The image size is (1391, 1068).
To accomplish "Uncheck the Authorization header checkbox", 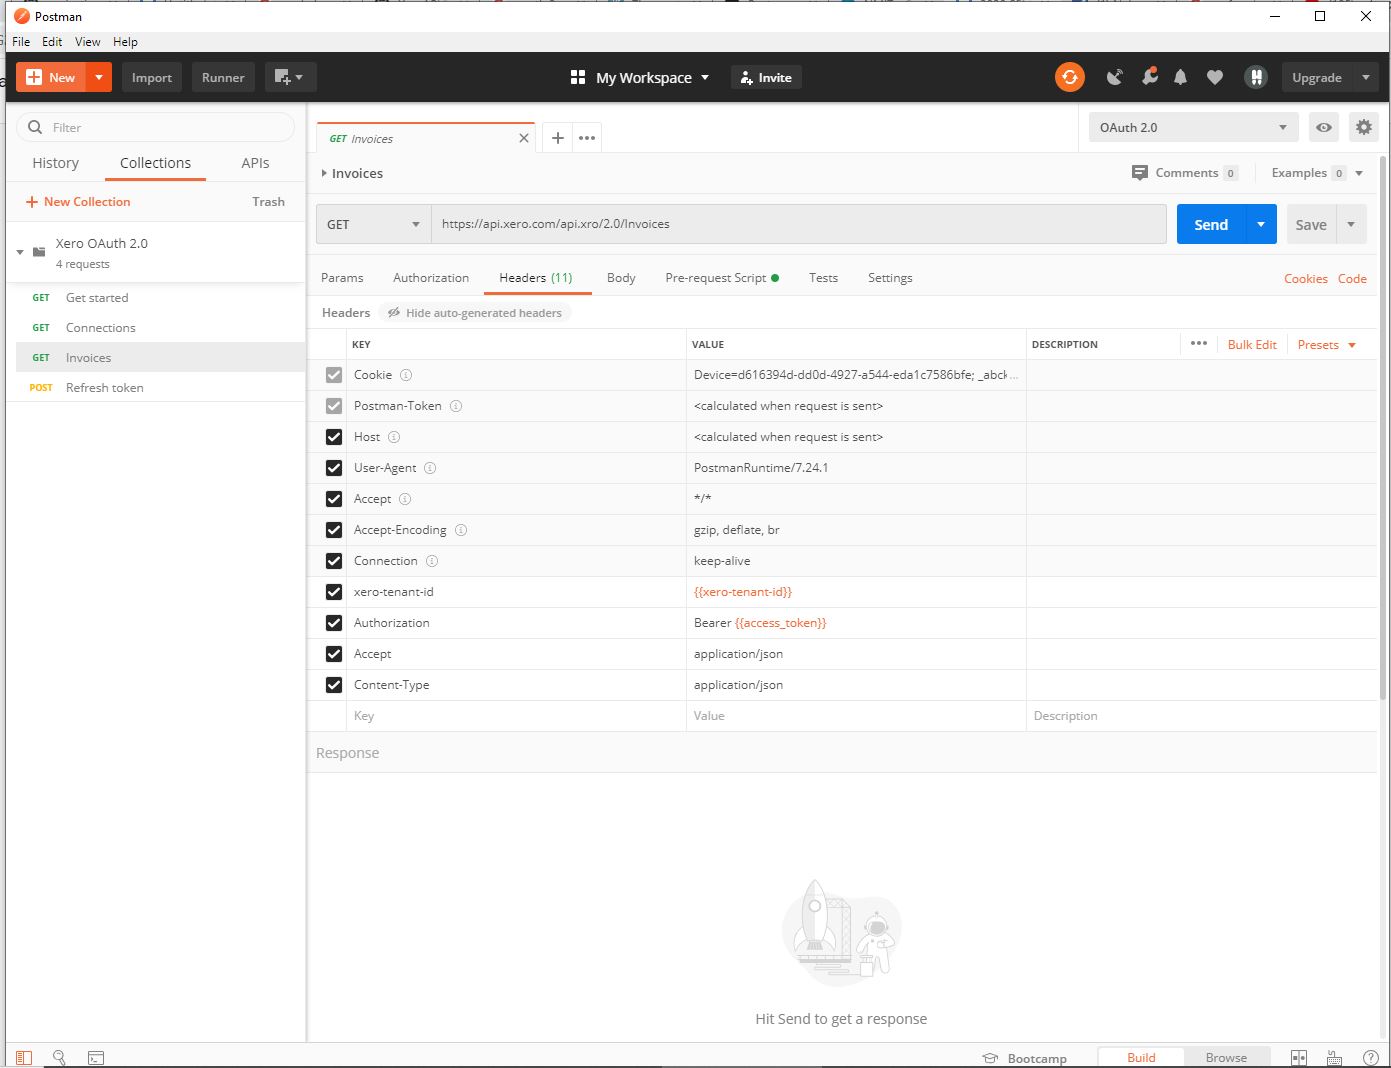I will (x=334, y=623).
